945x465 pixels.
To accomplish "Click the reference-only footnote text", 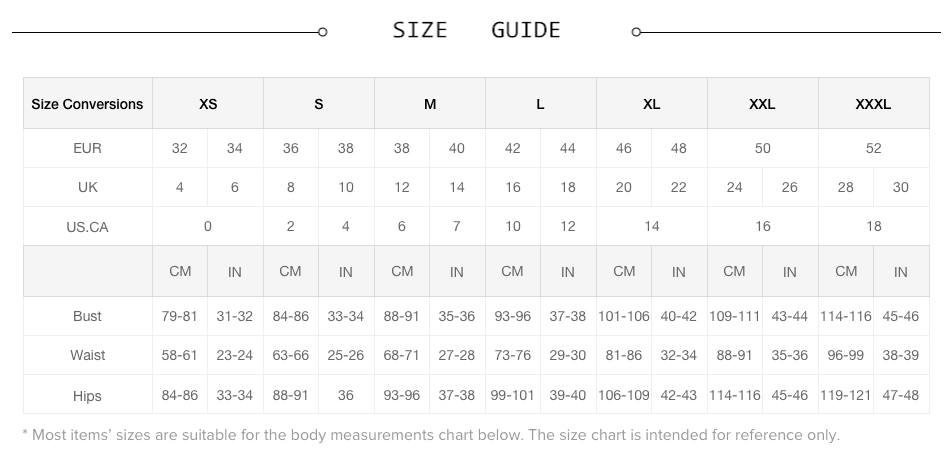I will pos(431,435).
